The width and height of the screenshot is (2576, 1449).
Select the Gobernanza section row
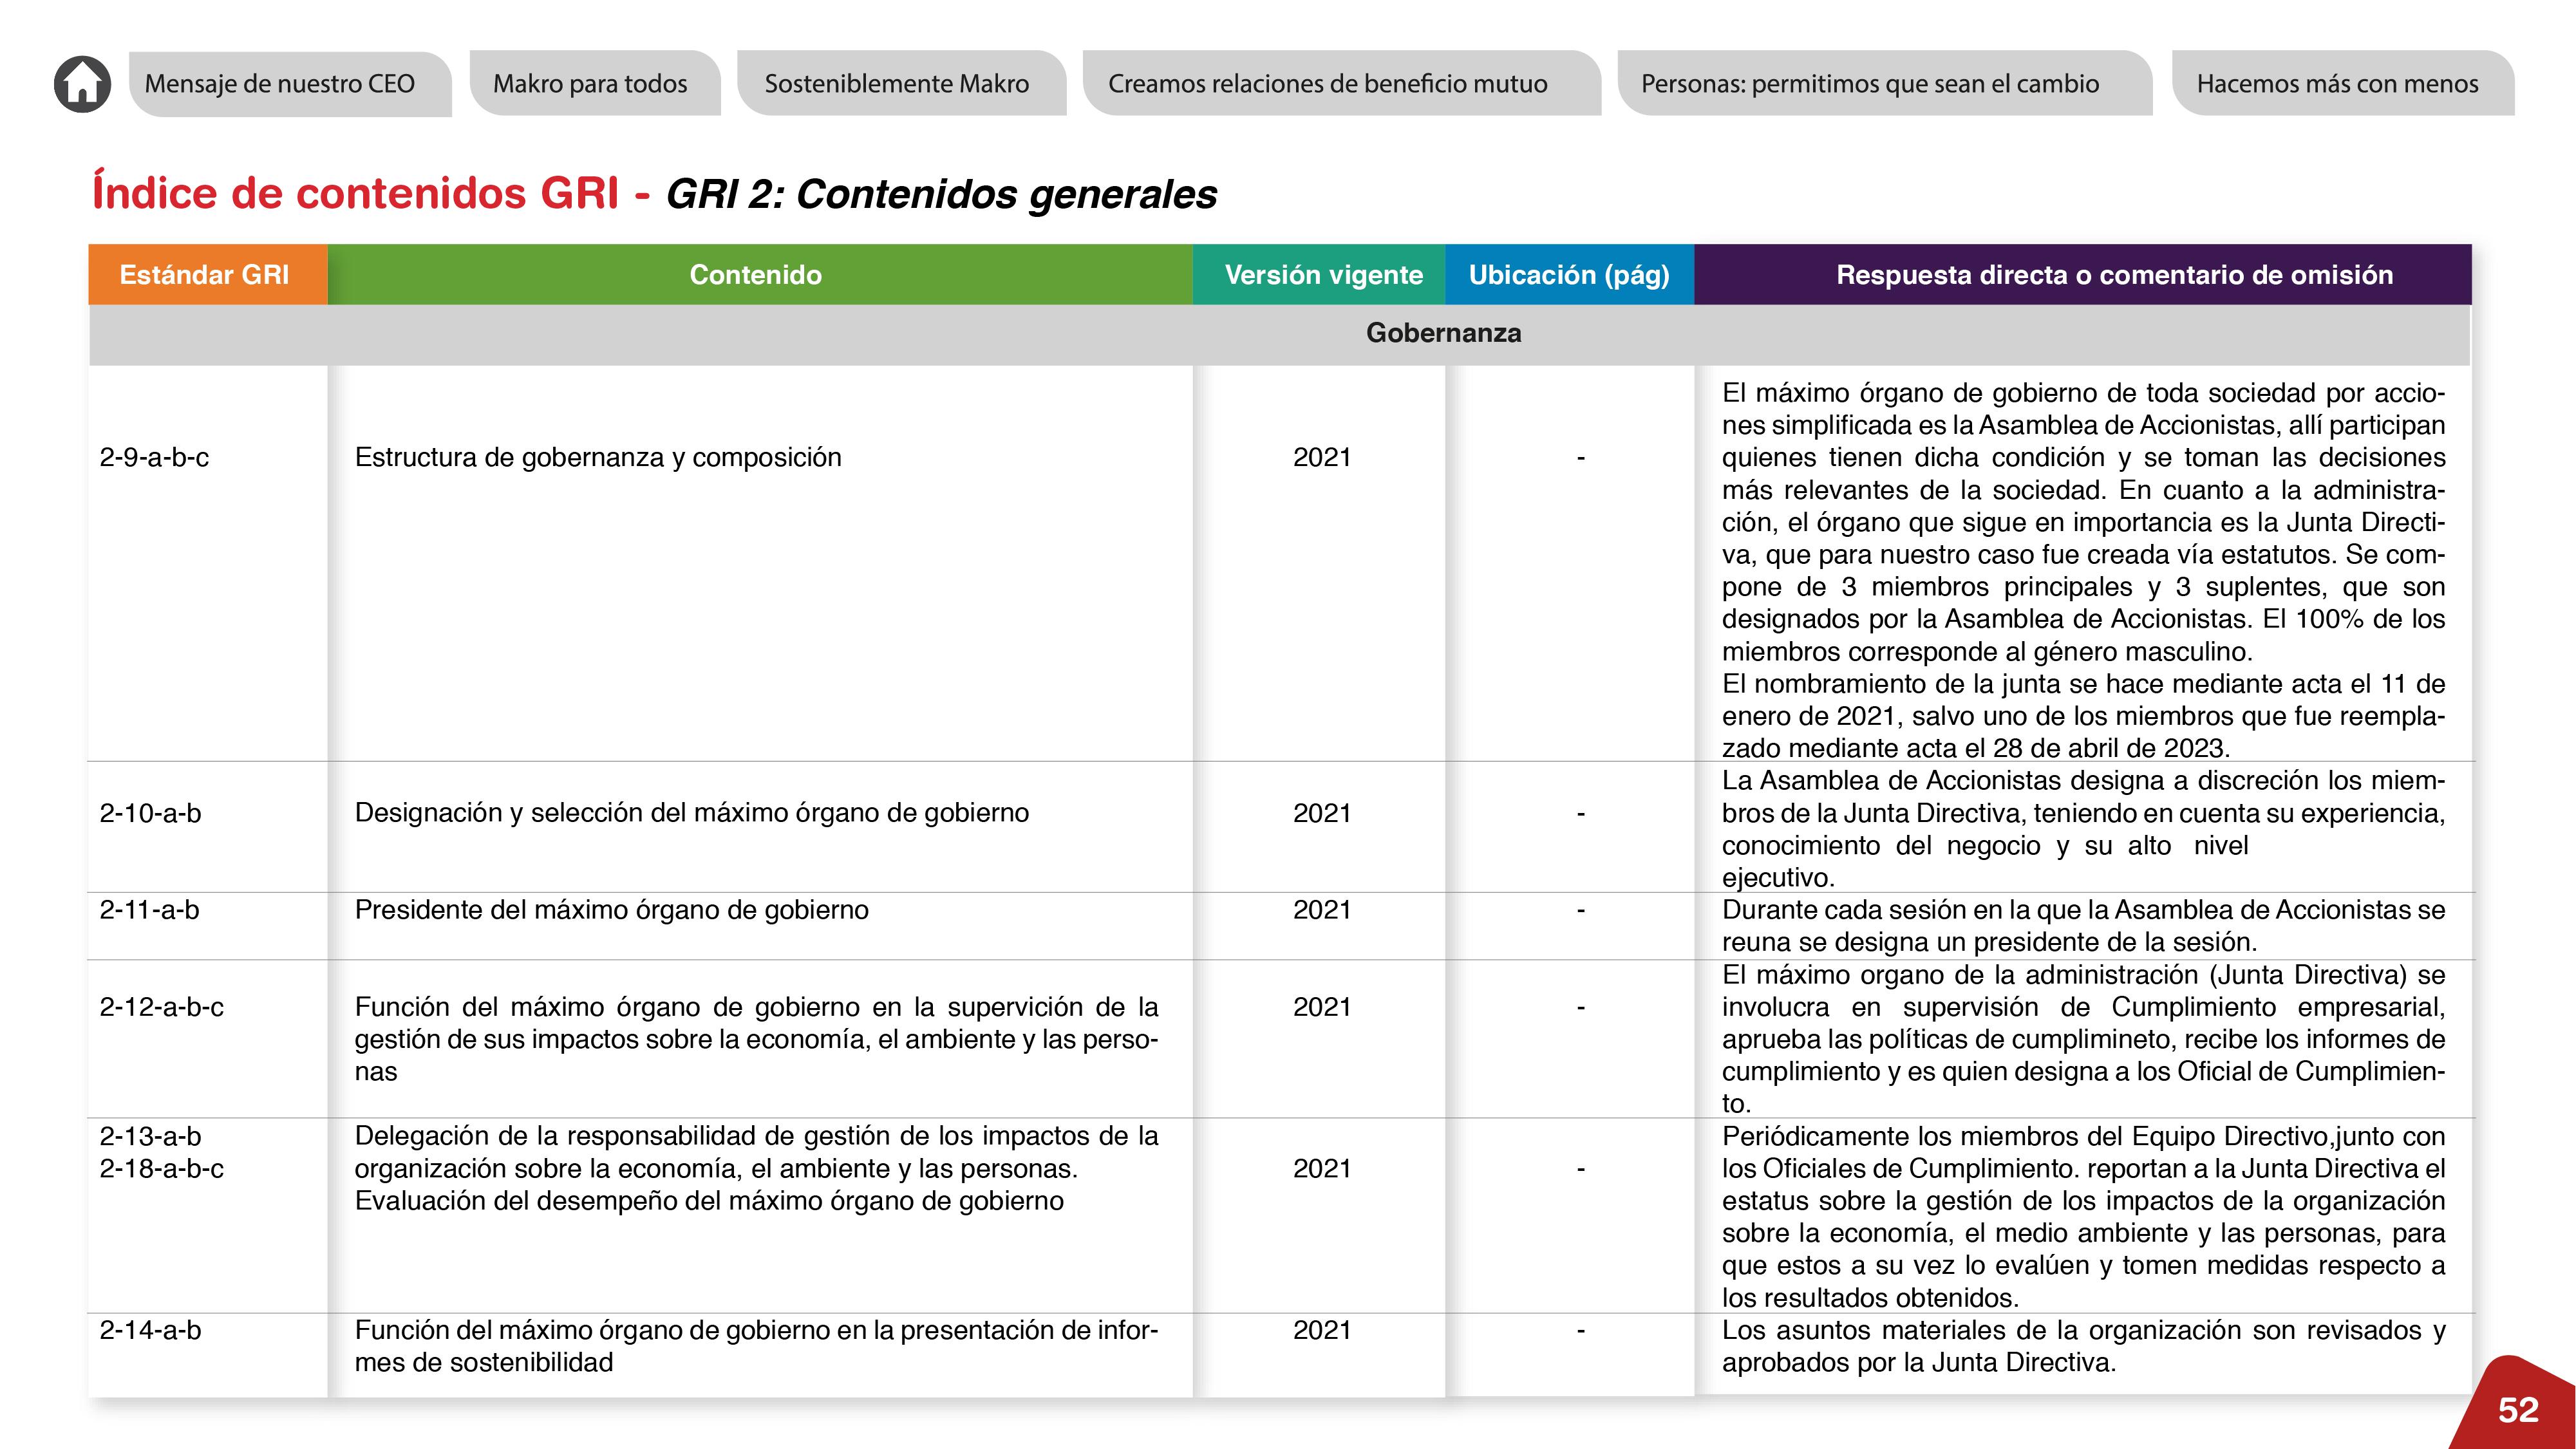1443,333
